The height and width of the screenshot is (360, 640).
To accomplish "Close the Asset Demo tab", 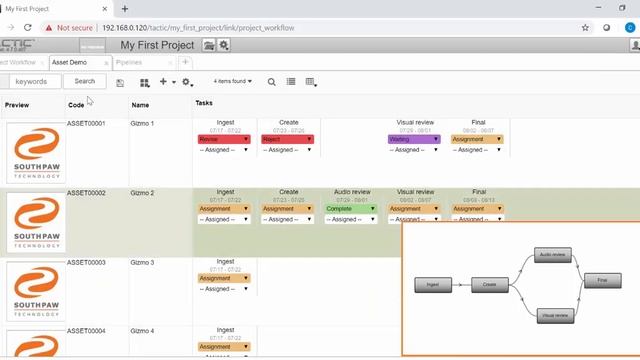I will (x=106, y=63).
